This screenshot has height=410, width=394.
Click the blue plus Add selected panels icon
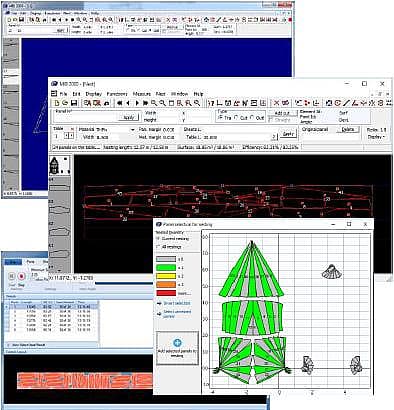click(x=177, y=342)
